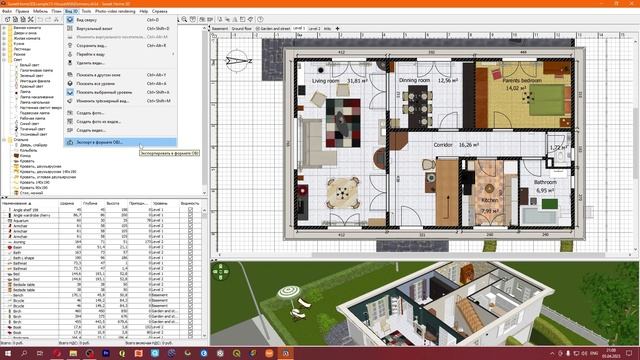Toggle visibility checkbox for Angle shelf 198

pyautogui.click(x=190, y=210)
